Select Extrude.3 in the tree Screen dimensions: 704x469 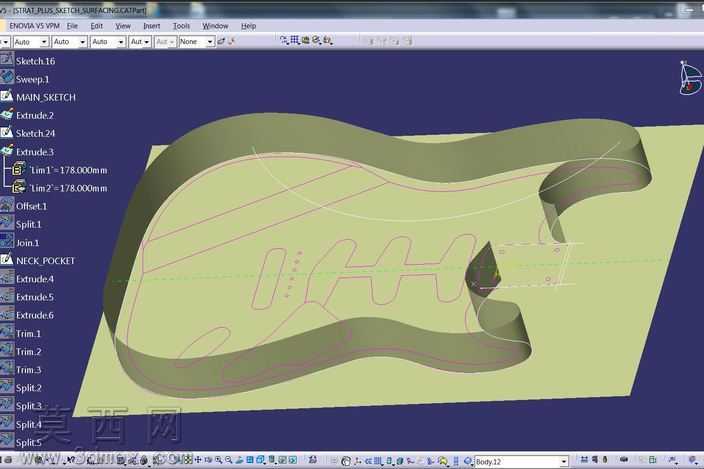coord(35,152)
